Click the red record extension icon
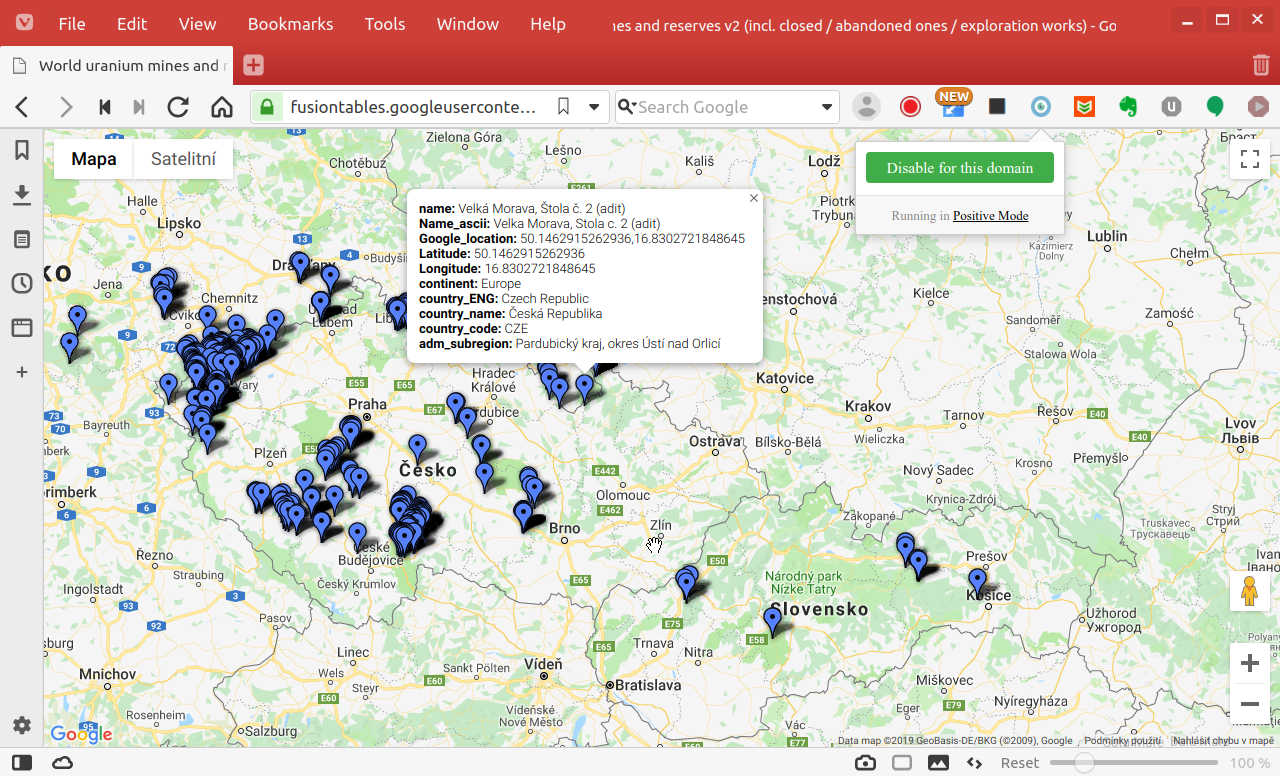1280x776 pixels. [910, 107]
